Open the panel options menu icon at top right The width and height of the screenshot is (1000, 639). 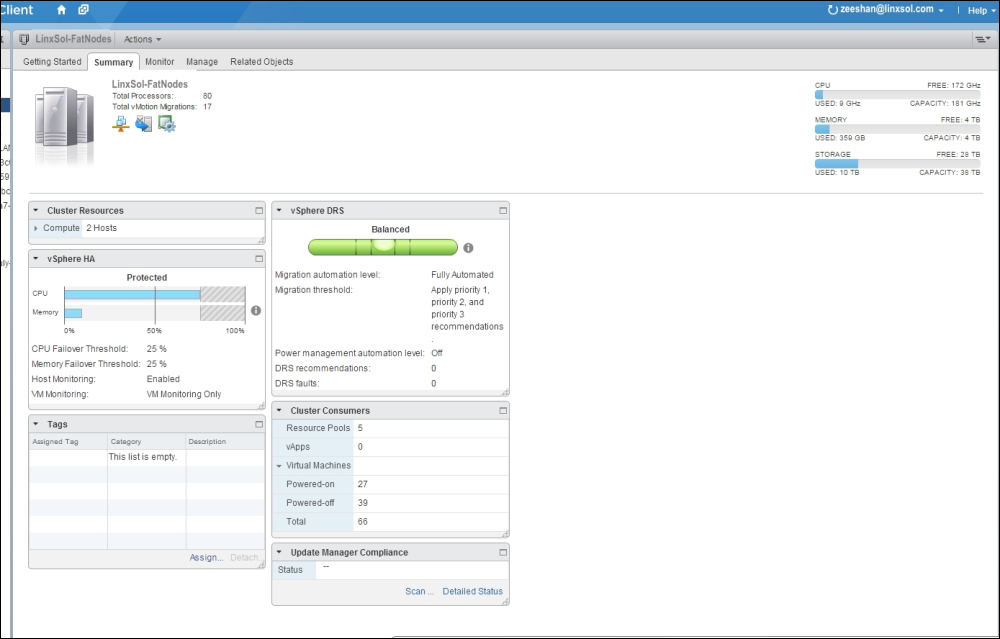(x=982, y=40)
